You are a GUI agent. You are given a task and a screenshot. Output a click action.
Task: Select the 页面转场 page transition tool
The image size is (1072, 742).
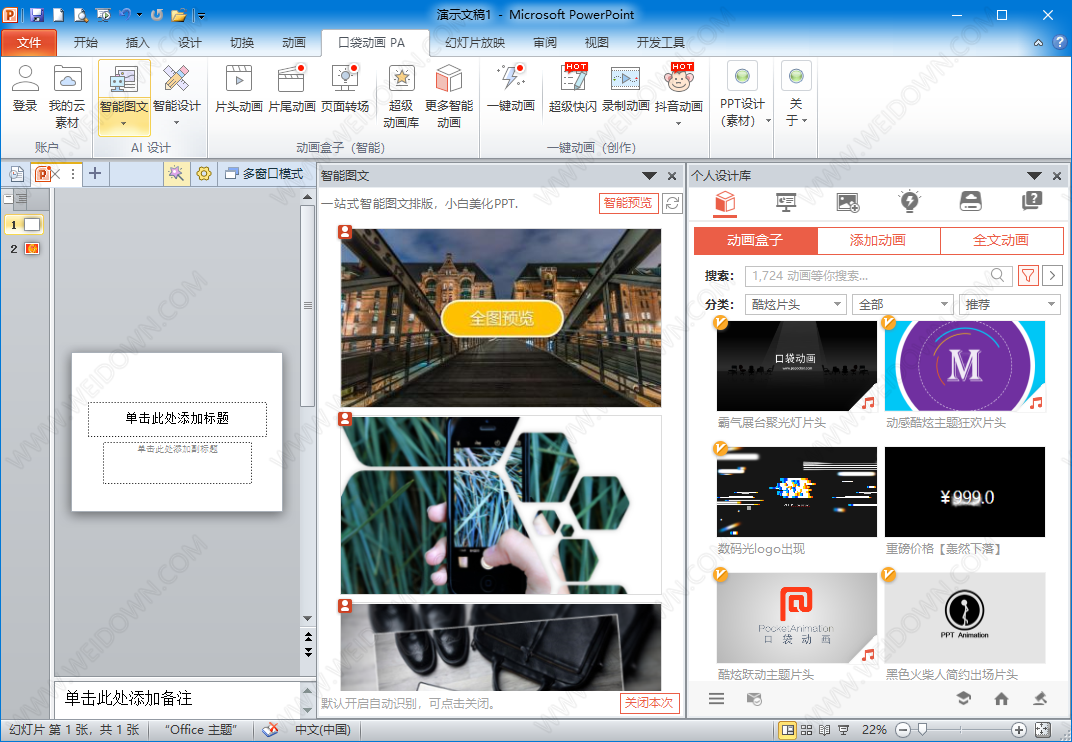345,89
